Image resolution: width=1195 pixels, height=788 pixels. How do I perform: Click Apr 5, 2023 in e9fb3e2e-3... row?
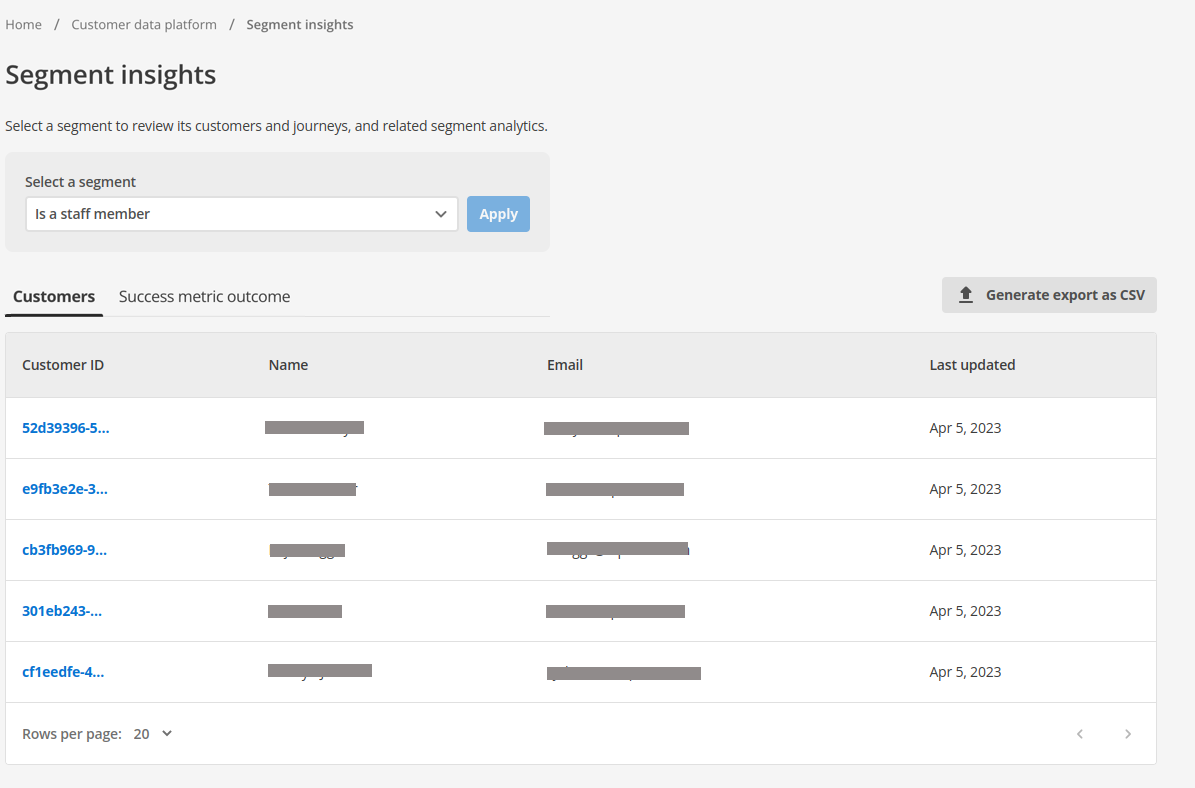click(x=965, y=489)
